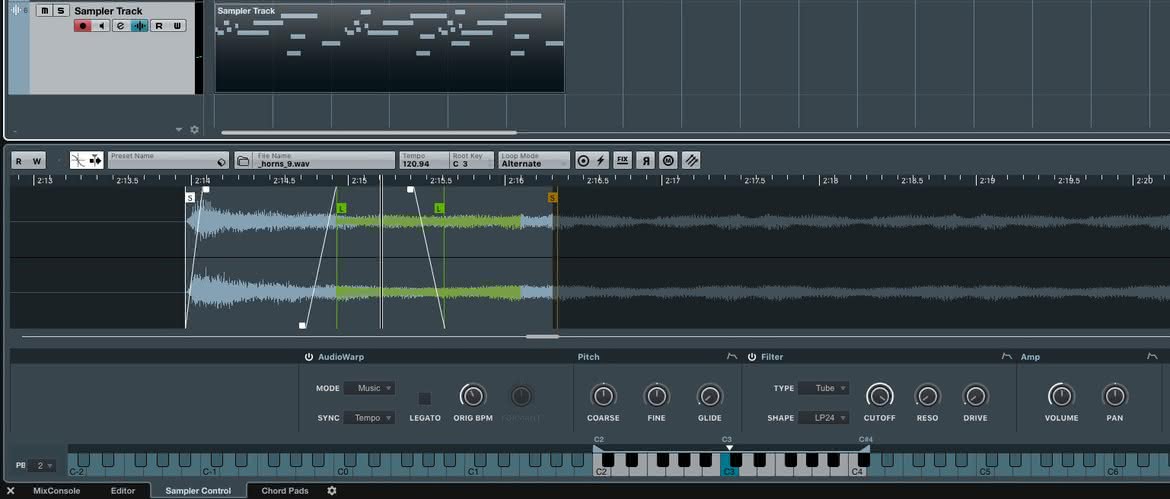The image size is (1170, 499).
Task: Toggle the Filter power button
Action: coord(752,357)
